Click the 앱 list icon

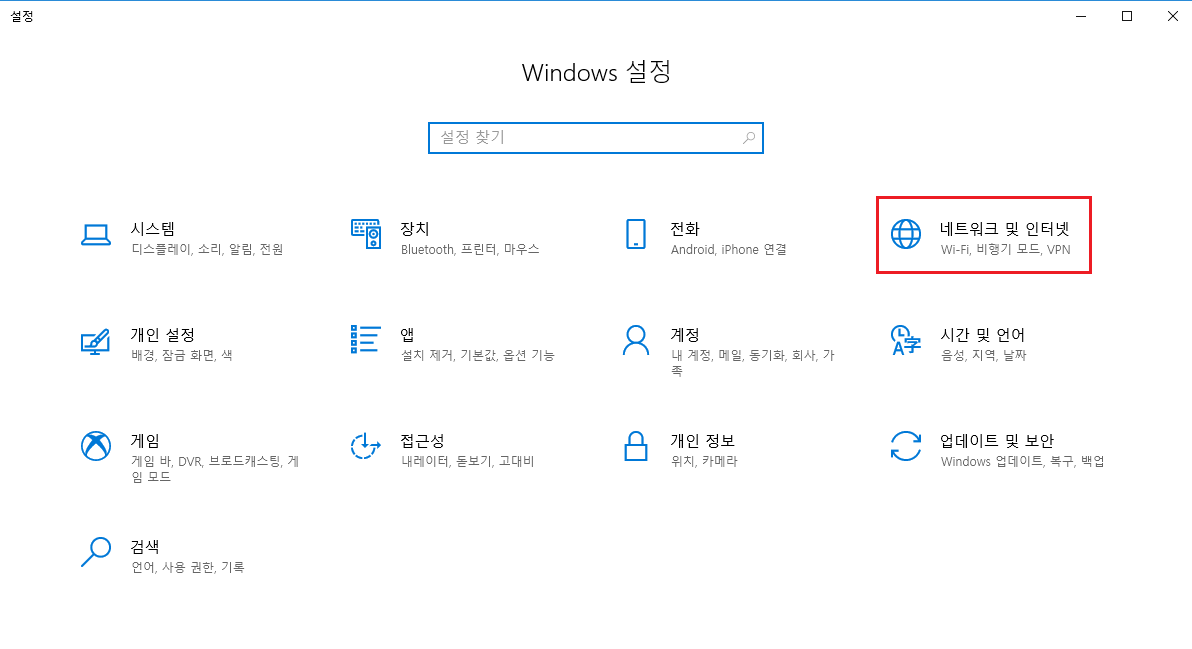point(366,340)
